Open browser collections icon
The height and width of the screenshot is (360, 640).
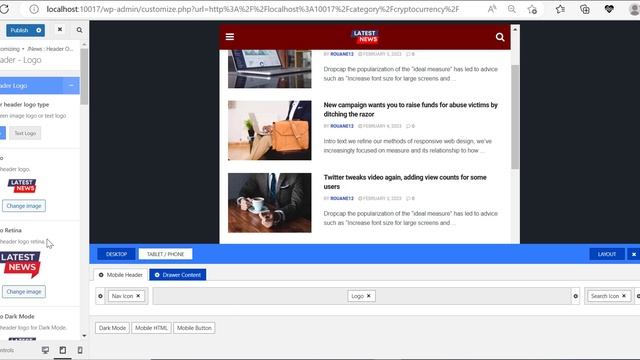pos(584,9)
